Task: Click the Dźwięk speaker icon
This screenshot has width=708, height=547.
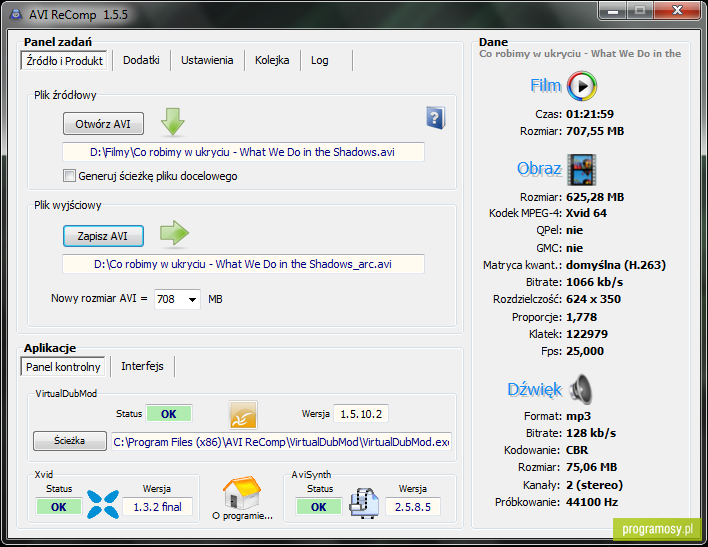Action: (581, 389)
